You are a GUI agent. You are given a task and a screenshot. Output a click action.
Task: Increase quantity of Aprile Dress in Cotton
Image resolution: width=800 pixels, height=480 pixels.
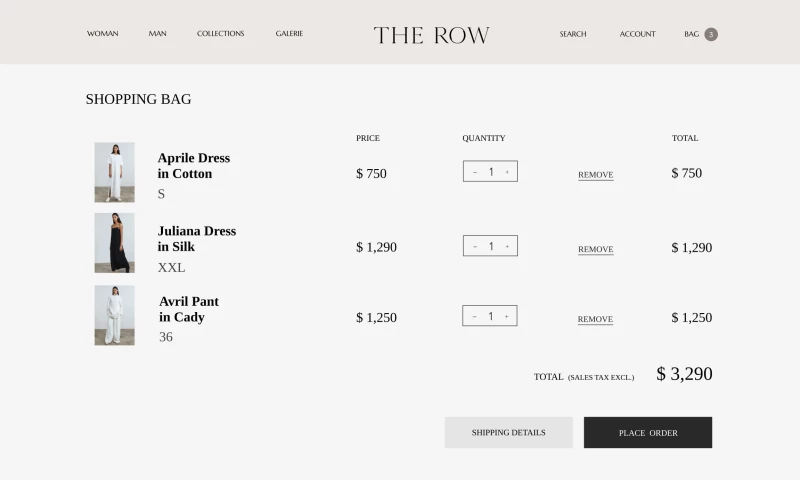pos(507,172)
